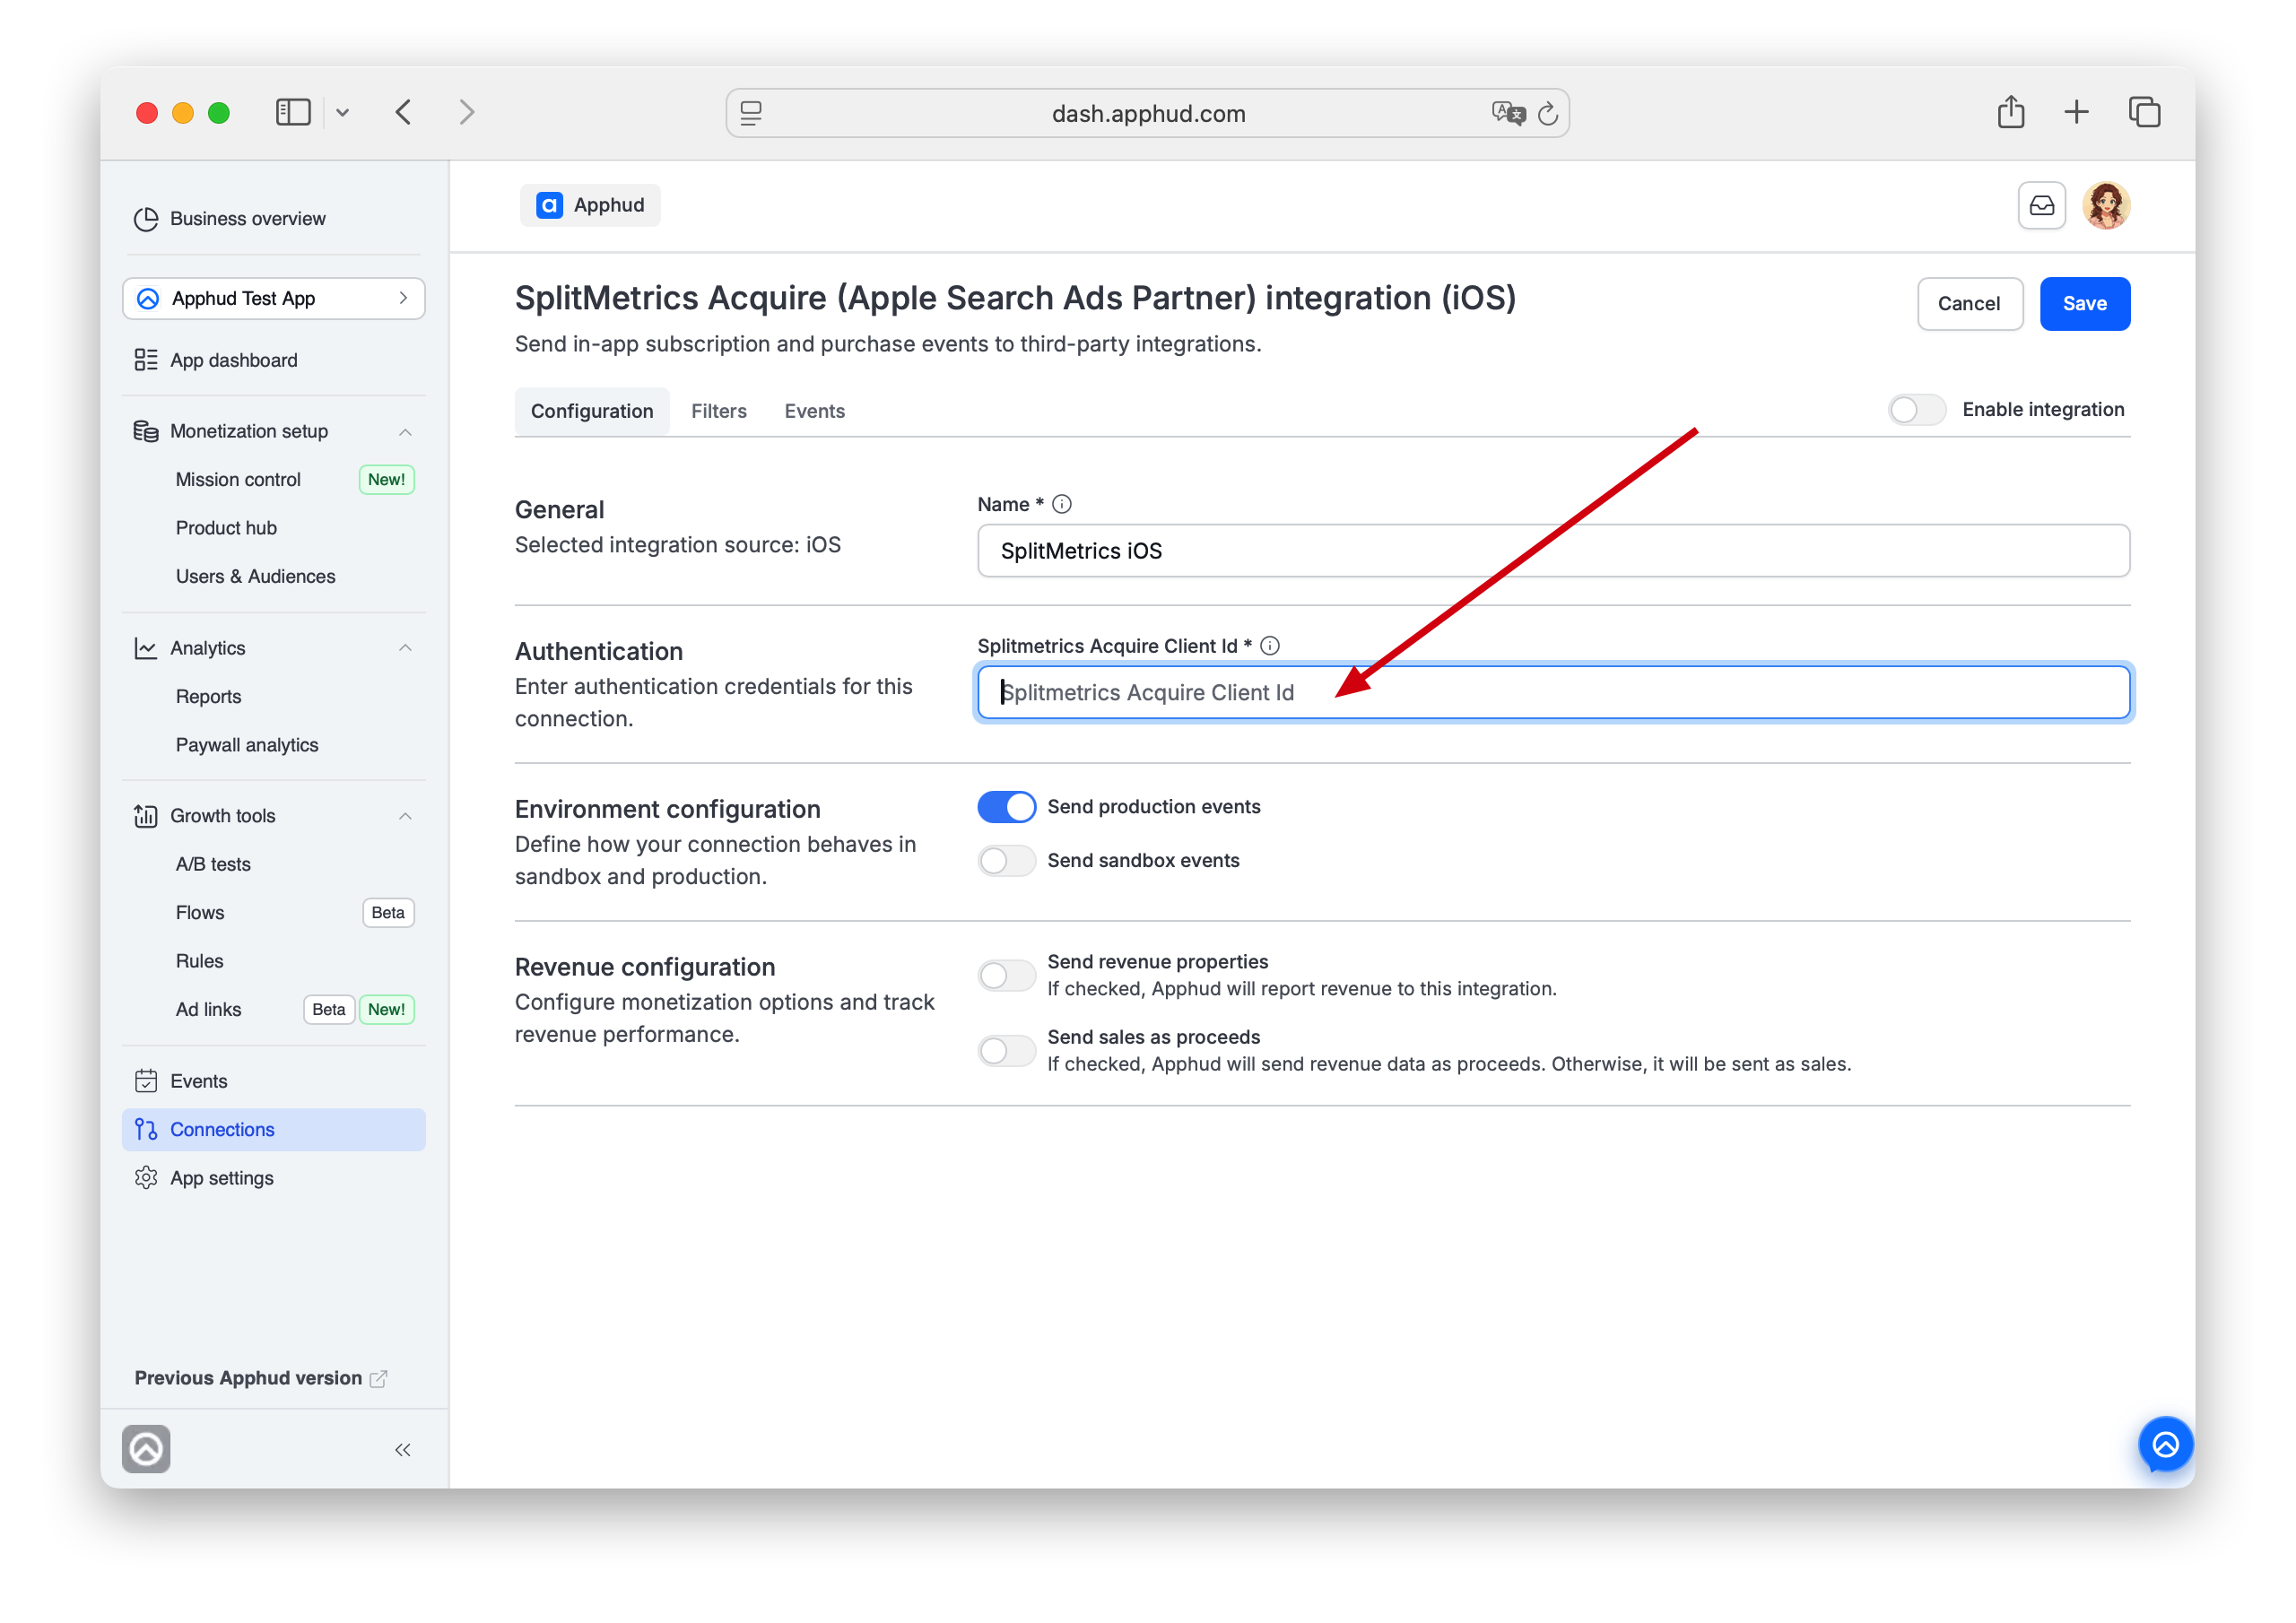Reload the page with the refresh icon
The height and width of the screenshot is (1623, 2296).
[1548, 113]
